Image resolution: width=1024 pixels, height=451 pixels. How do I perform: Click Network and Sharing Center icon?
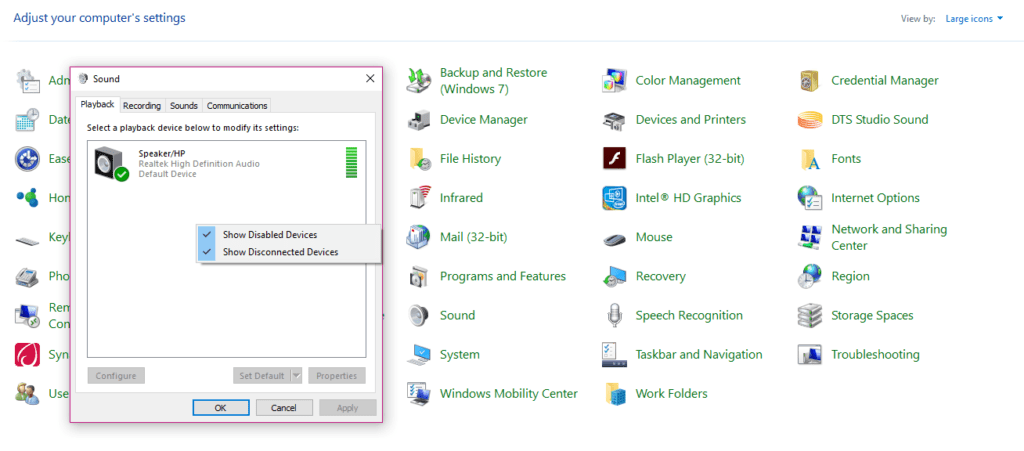[x=810, y=238]
